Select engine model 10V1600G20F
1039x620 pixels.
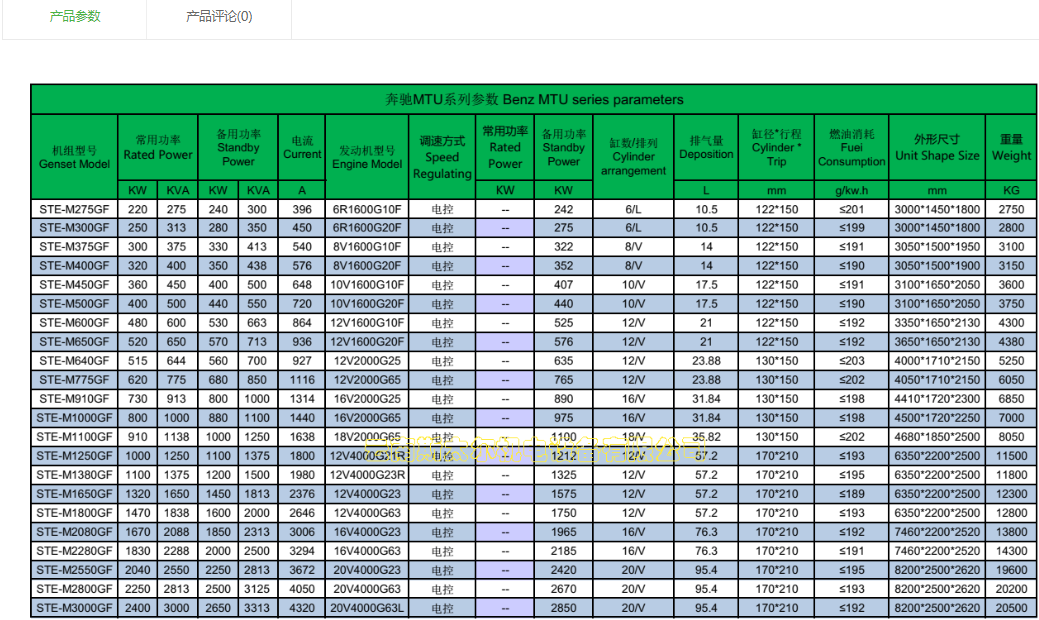[367, 304]
